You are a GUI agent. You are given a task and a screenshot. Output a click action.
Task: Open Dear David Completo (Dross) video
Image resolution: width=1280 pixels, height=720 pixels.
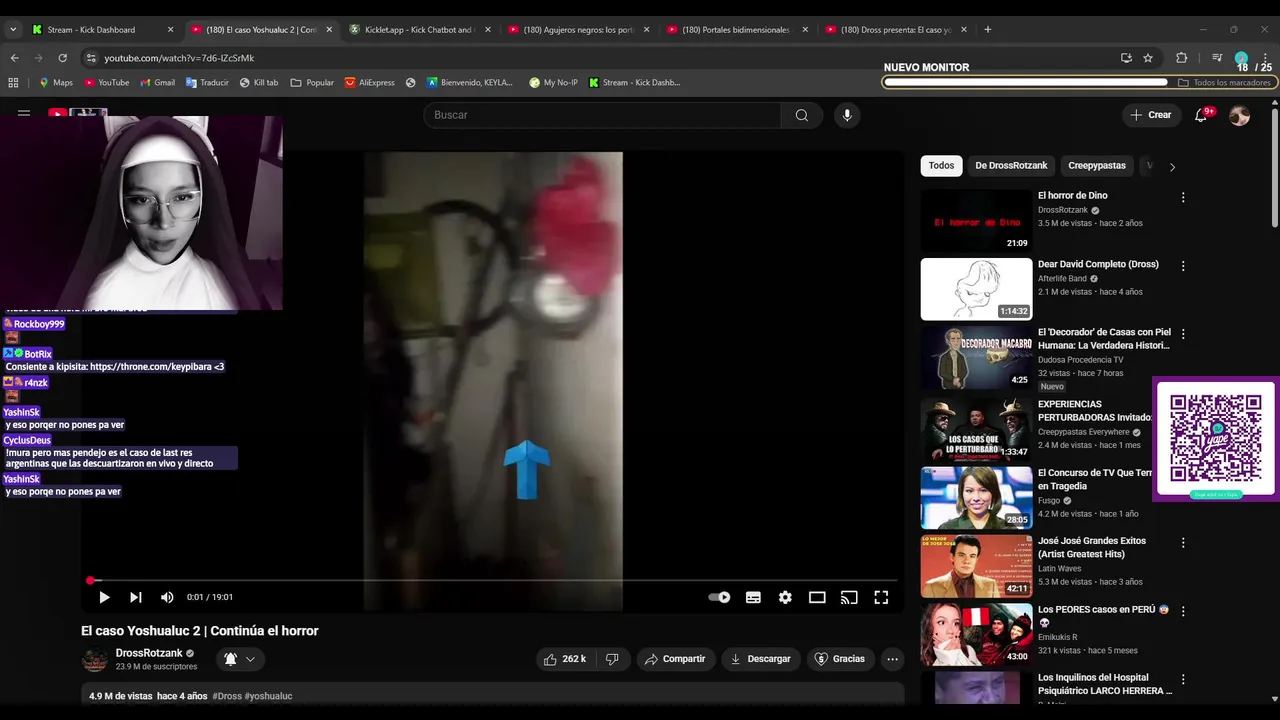pyautogui.click(x=1098, y=264)
